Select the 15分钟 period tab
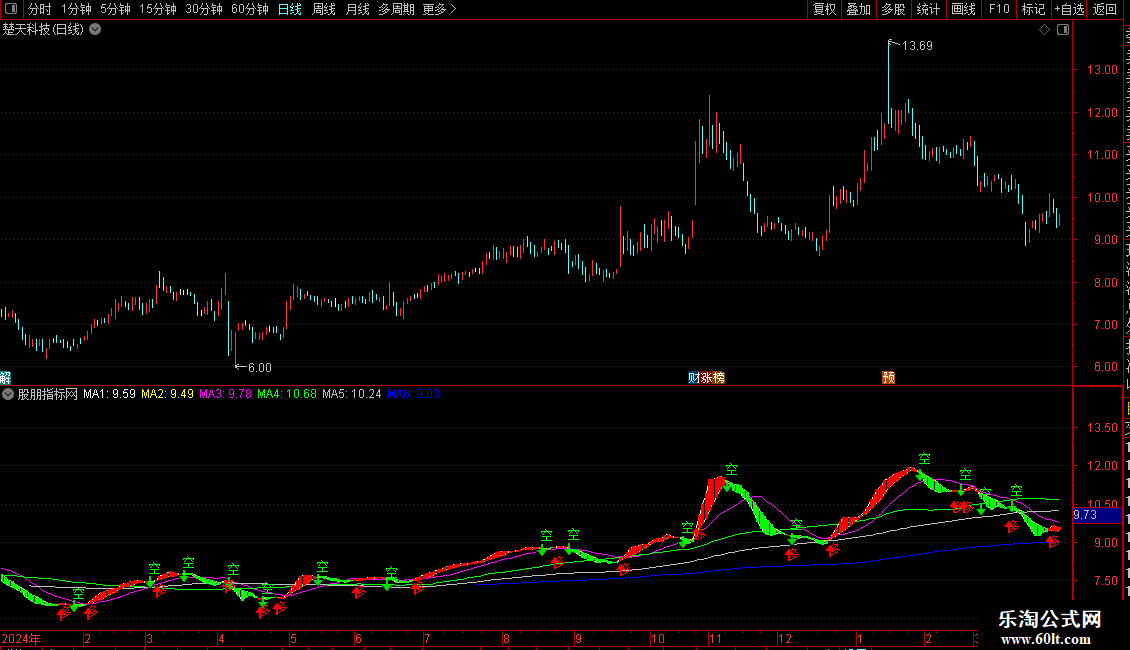 pyautogui.click(x=158, y=9)
